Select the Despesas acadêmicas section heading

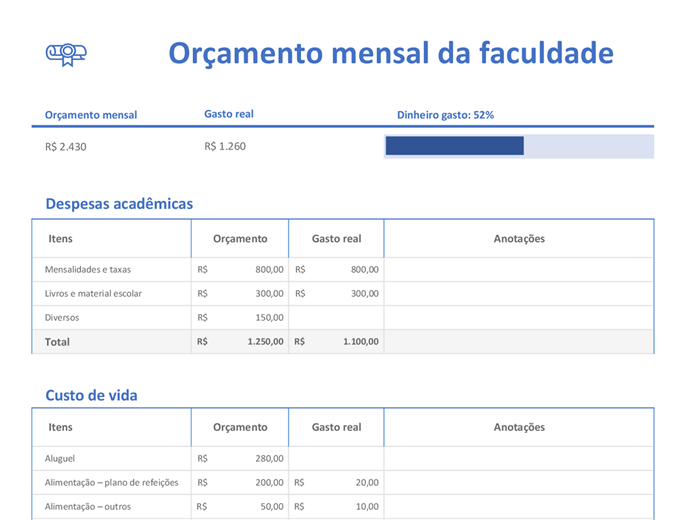click(119, 204)
